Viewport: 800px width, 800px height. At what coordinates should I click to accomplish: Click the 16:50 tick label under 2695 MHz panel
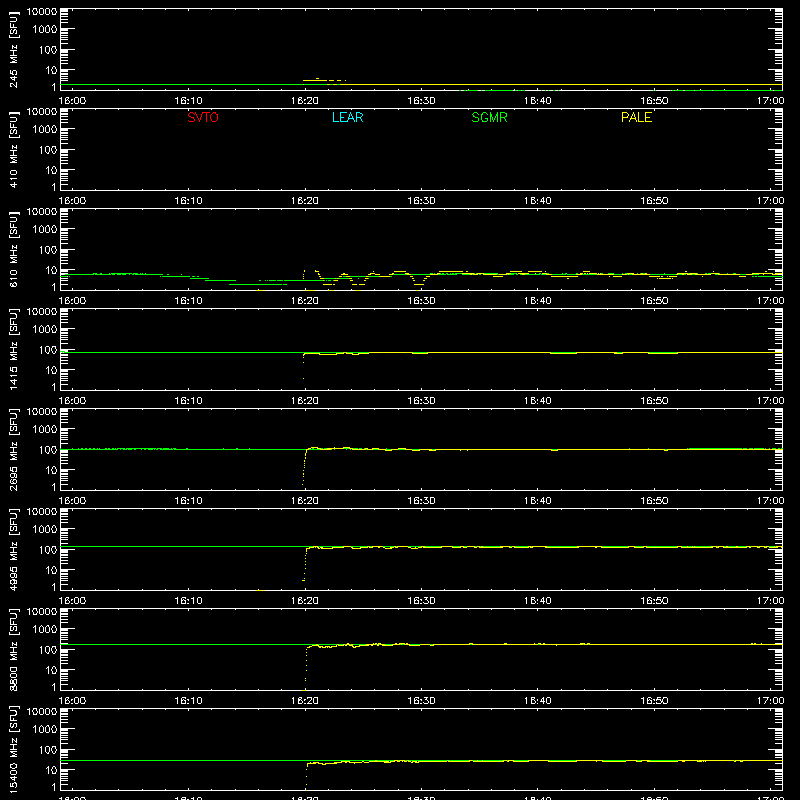click(654, 501)
